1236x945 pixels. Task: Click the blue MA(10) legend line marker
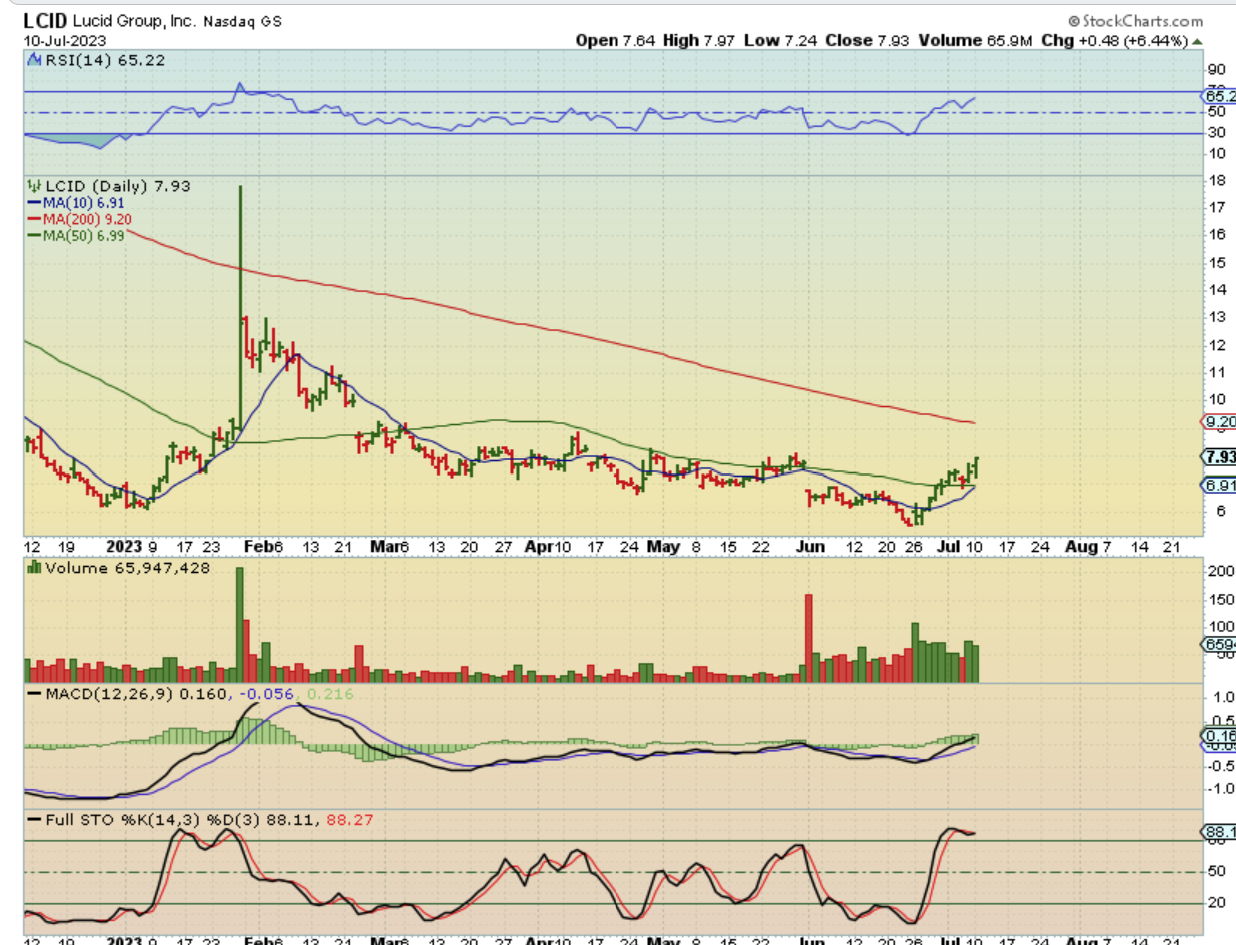33,201
